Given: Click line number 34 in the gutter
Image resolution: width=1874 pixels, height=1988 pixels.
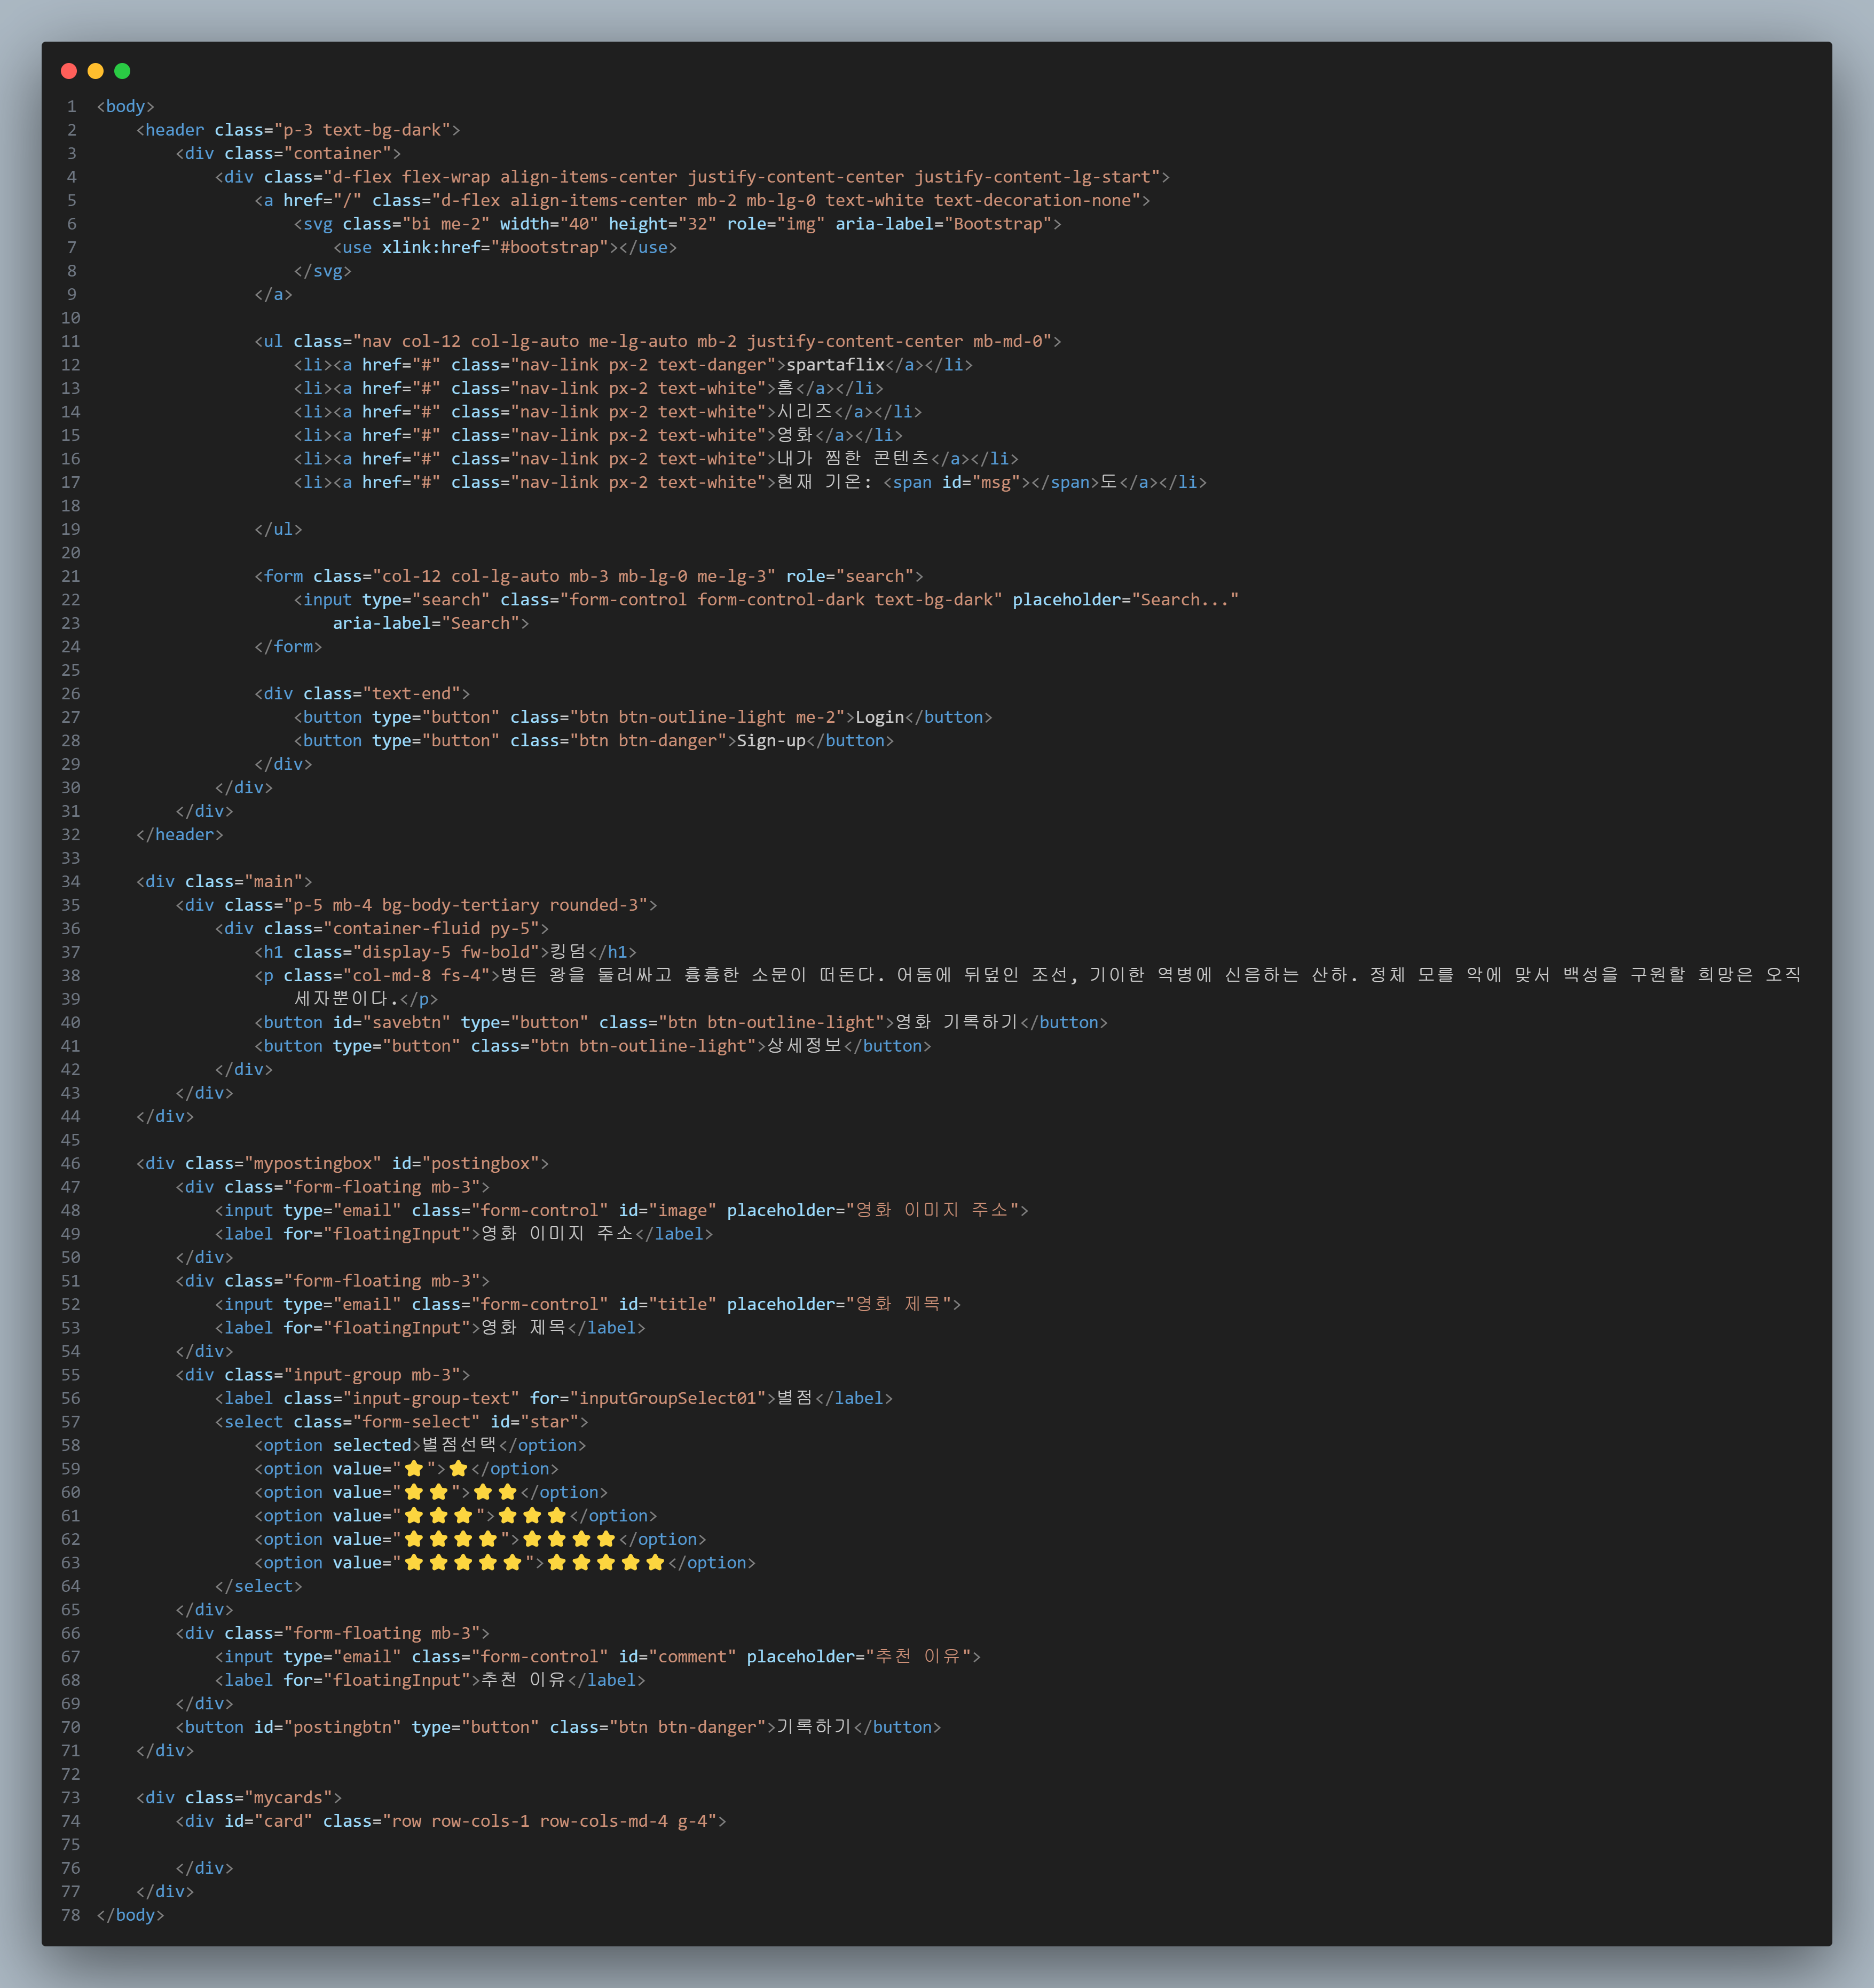Looking at the screenshot, I should point(70,881).
